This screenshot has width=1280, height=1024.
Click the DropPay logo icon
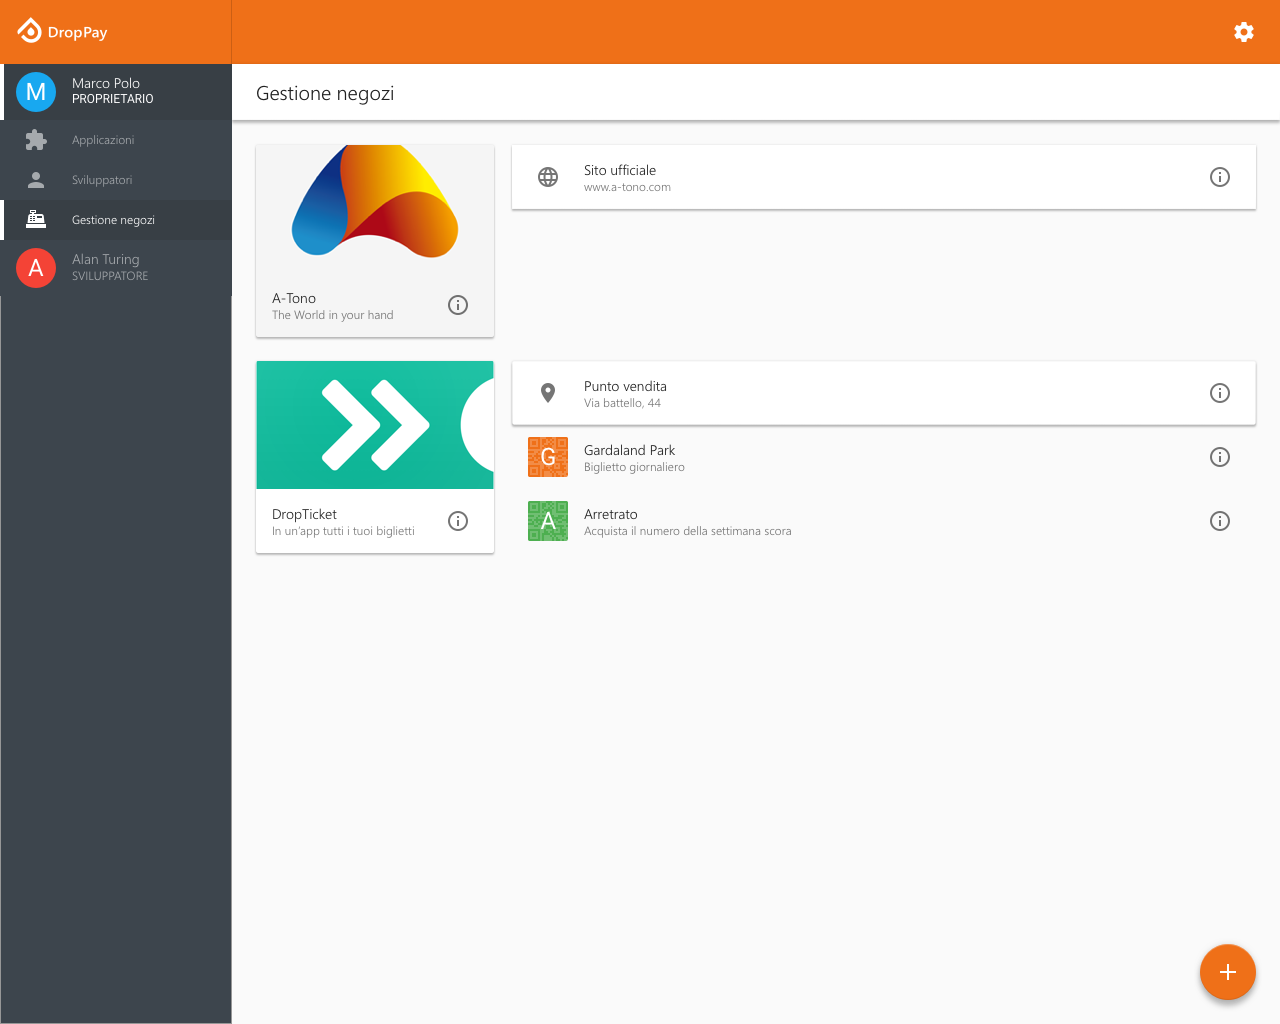pos(30,31)
